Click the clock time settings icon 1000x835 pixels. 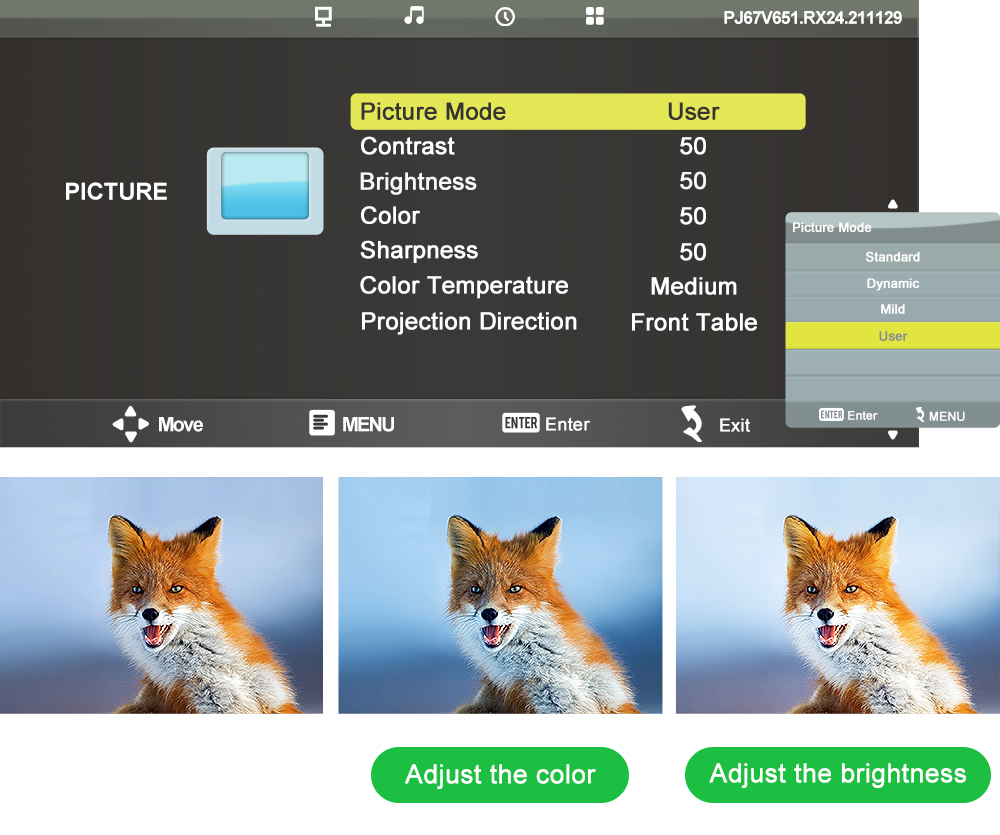(x=505, y=17)
